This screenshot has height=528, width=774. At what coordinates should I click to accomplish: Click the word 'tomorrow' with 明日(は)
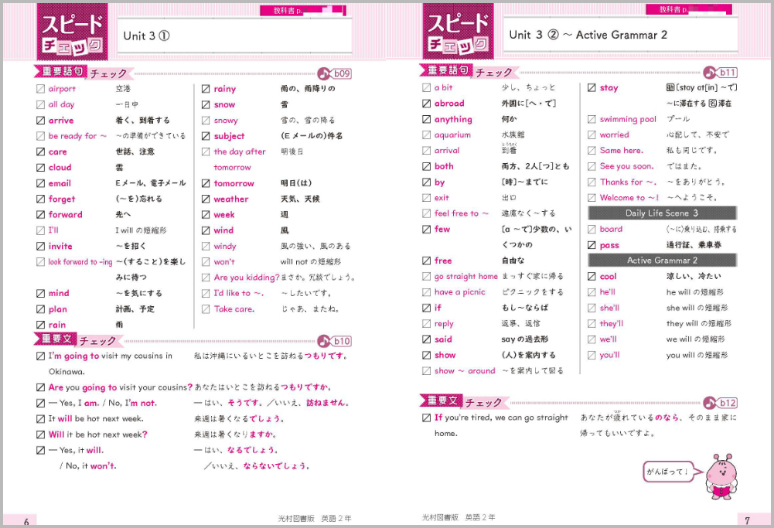tap(234, 183)
